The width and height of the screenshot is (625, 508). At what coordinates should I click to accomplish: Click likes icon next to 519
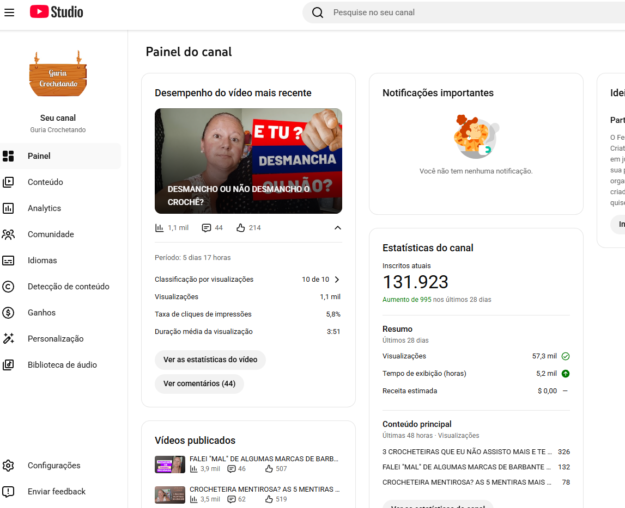269,499
